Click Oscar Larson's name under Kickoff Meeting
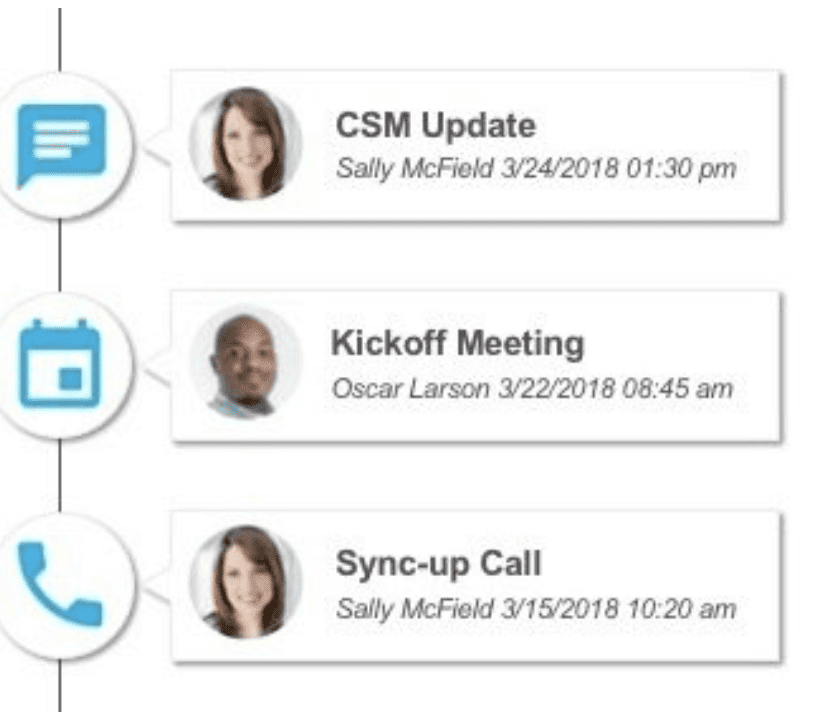 411,387
